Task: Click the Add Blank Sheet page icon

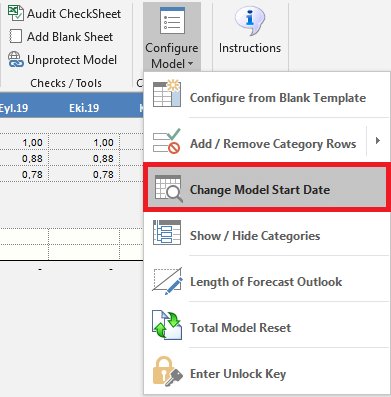Action: click(x=15, y=36)
